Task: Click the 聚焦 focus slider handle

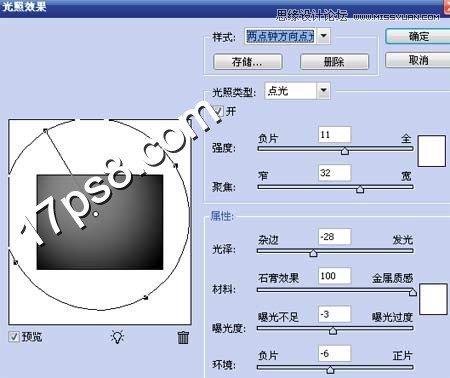Action: point(360,189)
